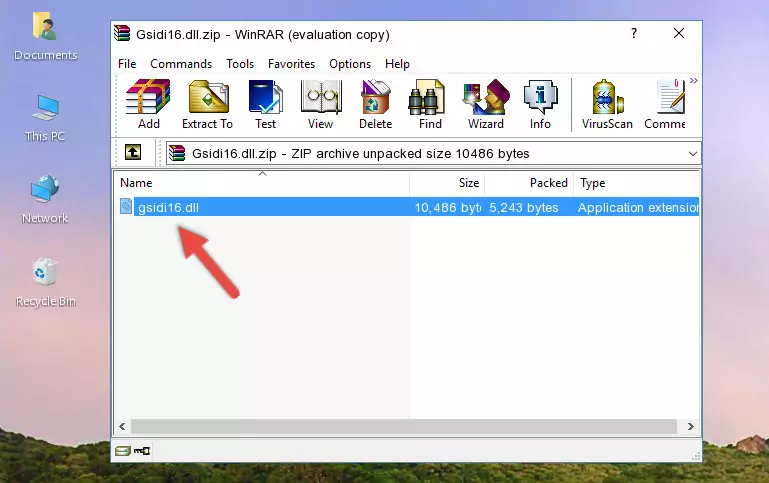Click the gsidi16.dll file icon
This screenshot has width=769, height=483.
point(126,206)
